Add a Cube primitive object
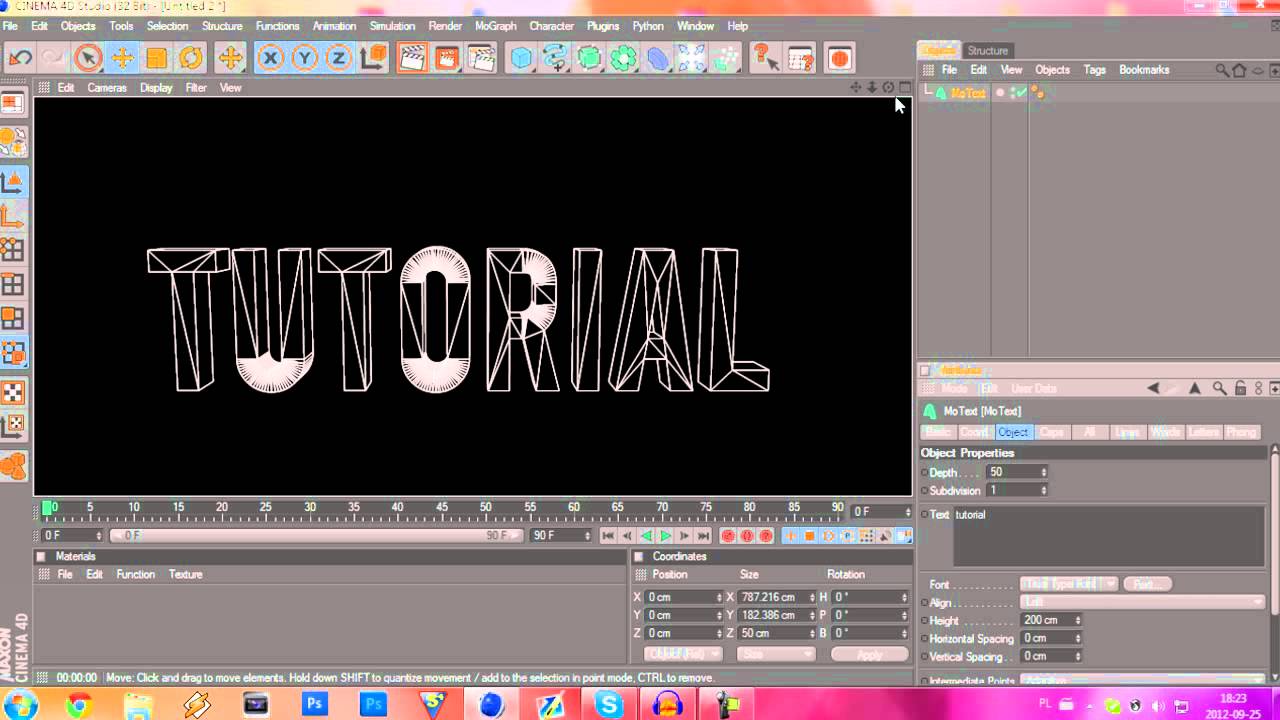The width and height of the screenshot is (1280, 720). coord(522,58)
